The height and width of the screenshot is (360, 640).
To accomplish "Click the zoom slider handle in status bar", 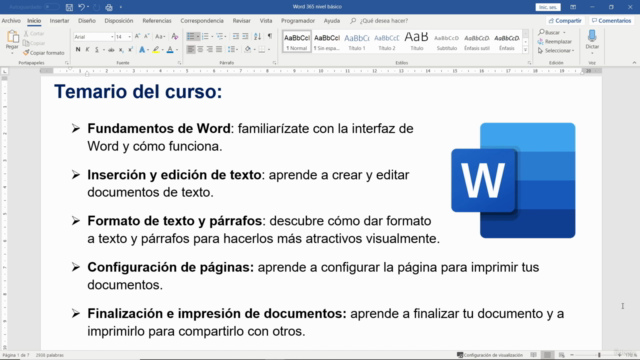I will click(x=599, y=355).
